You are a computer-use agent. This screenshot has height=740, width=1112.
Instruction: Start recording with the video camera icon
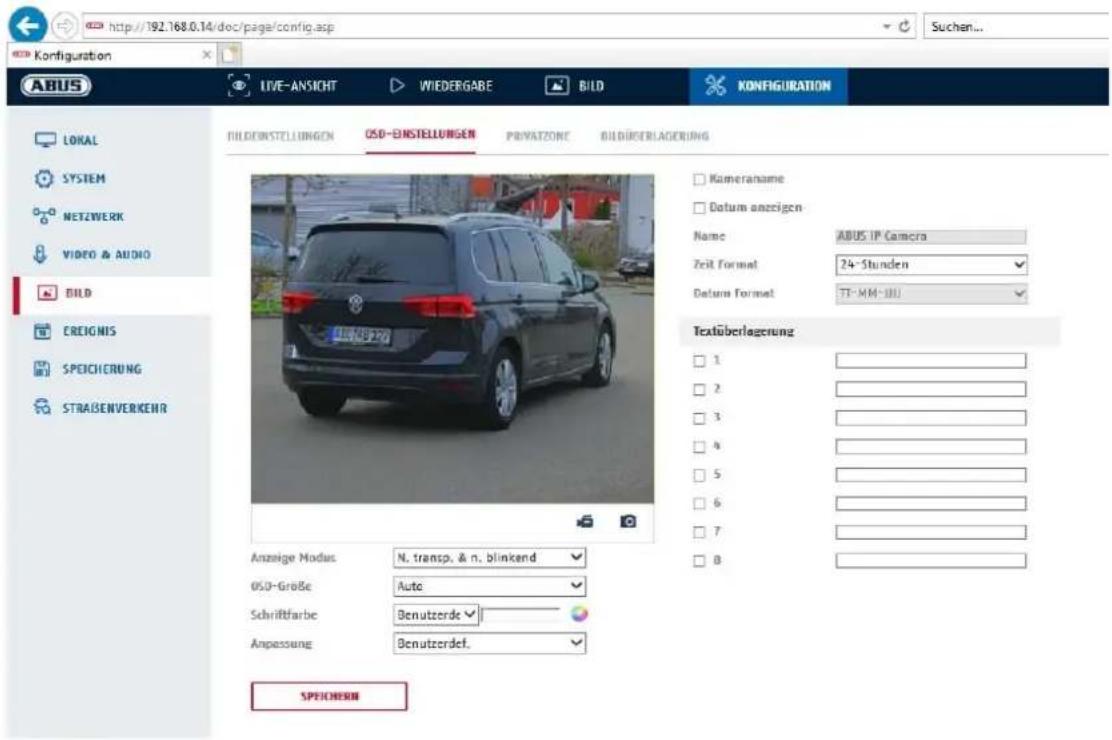pos(585,521)
